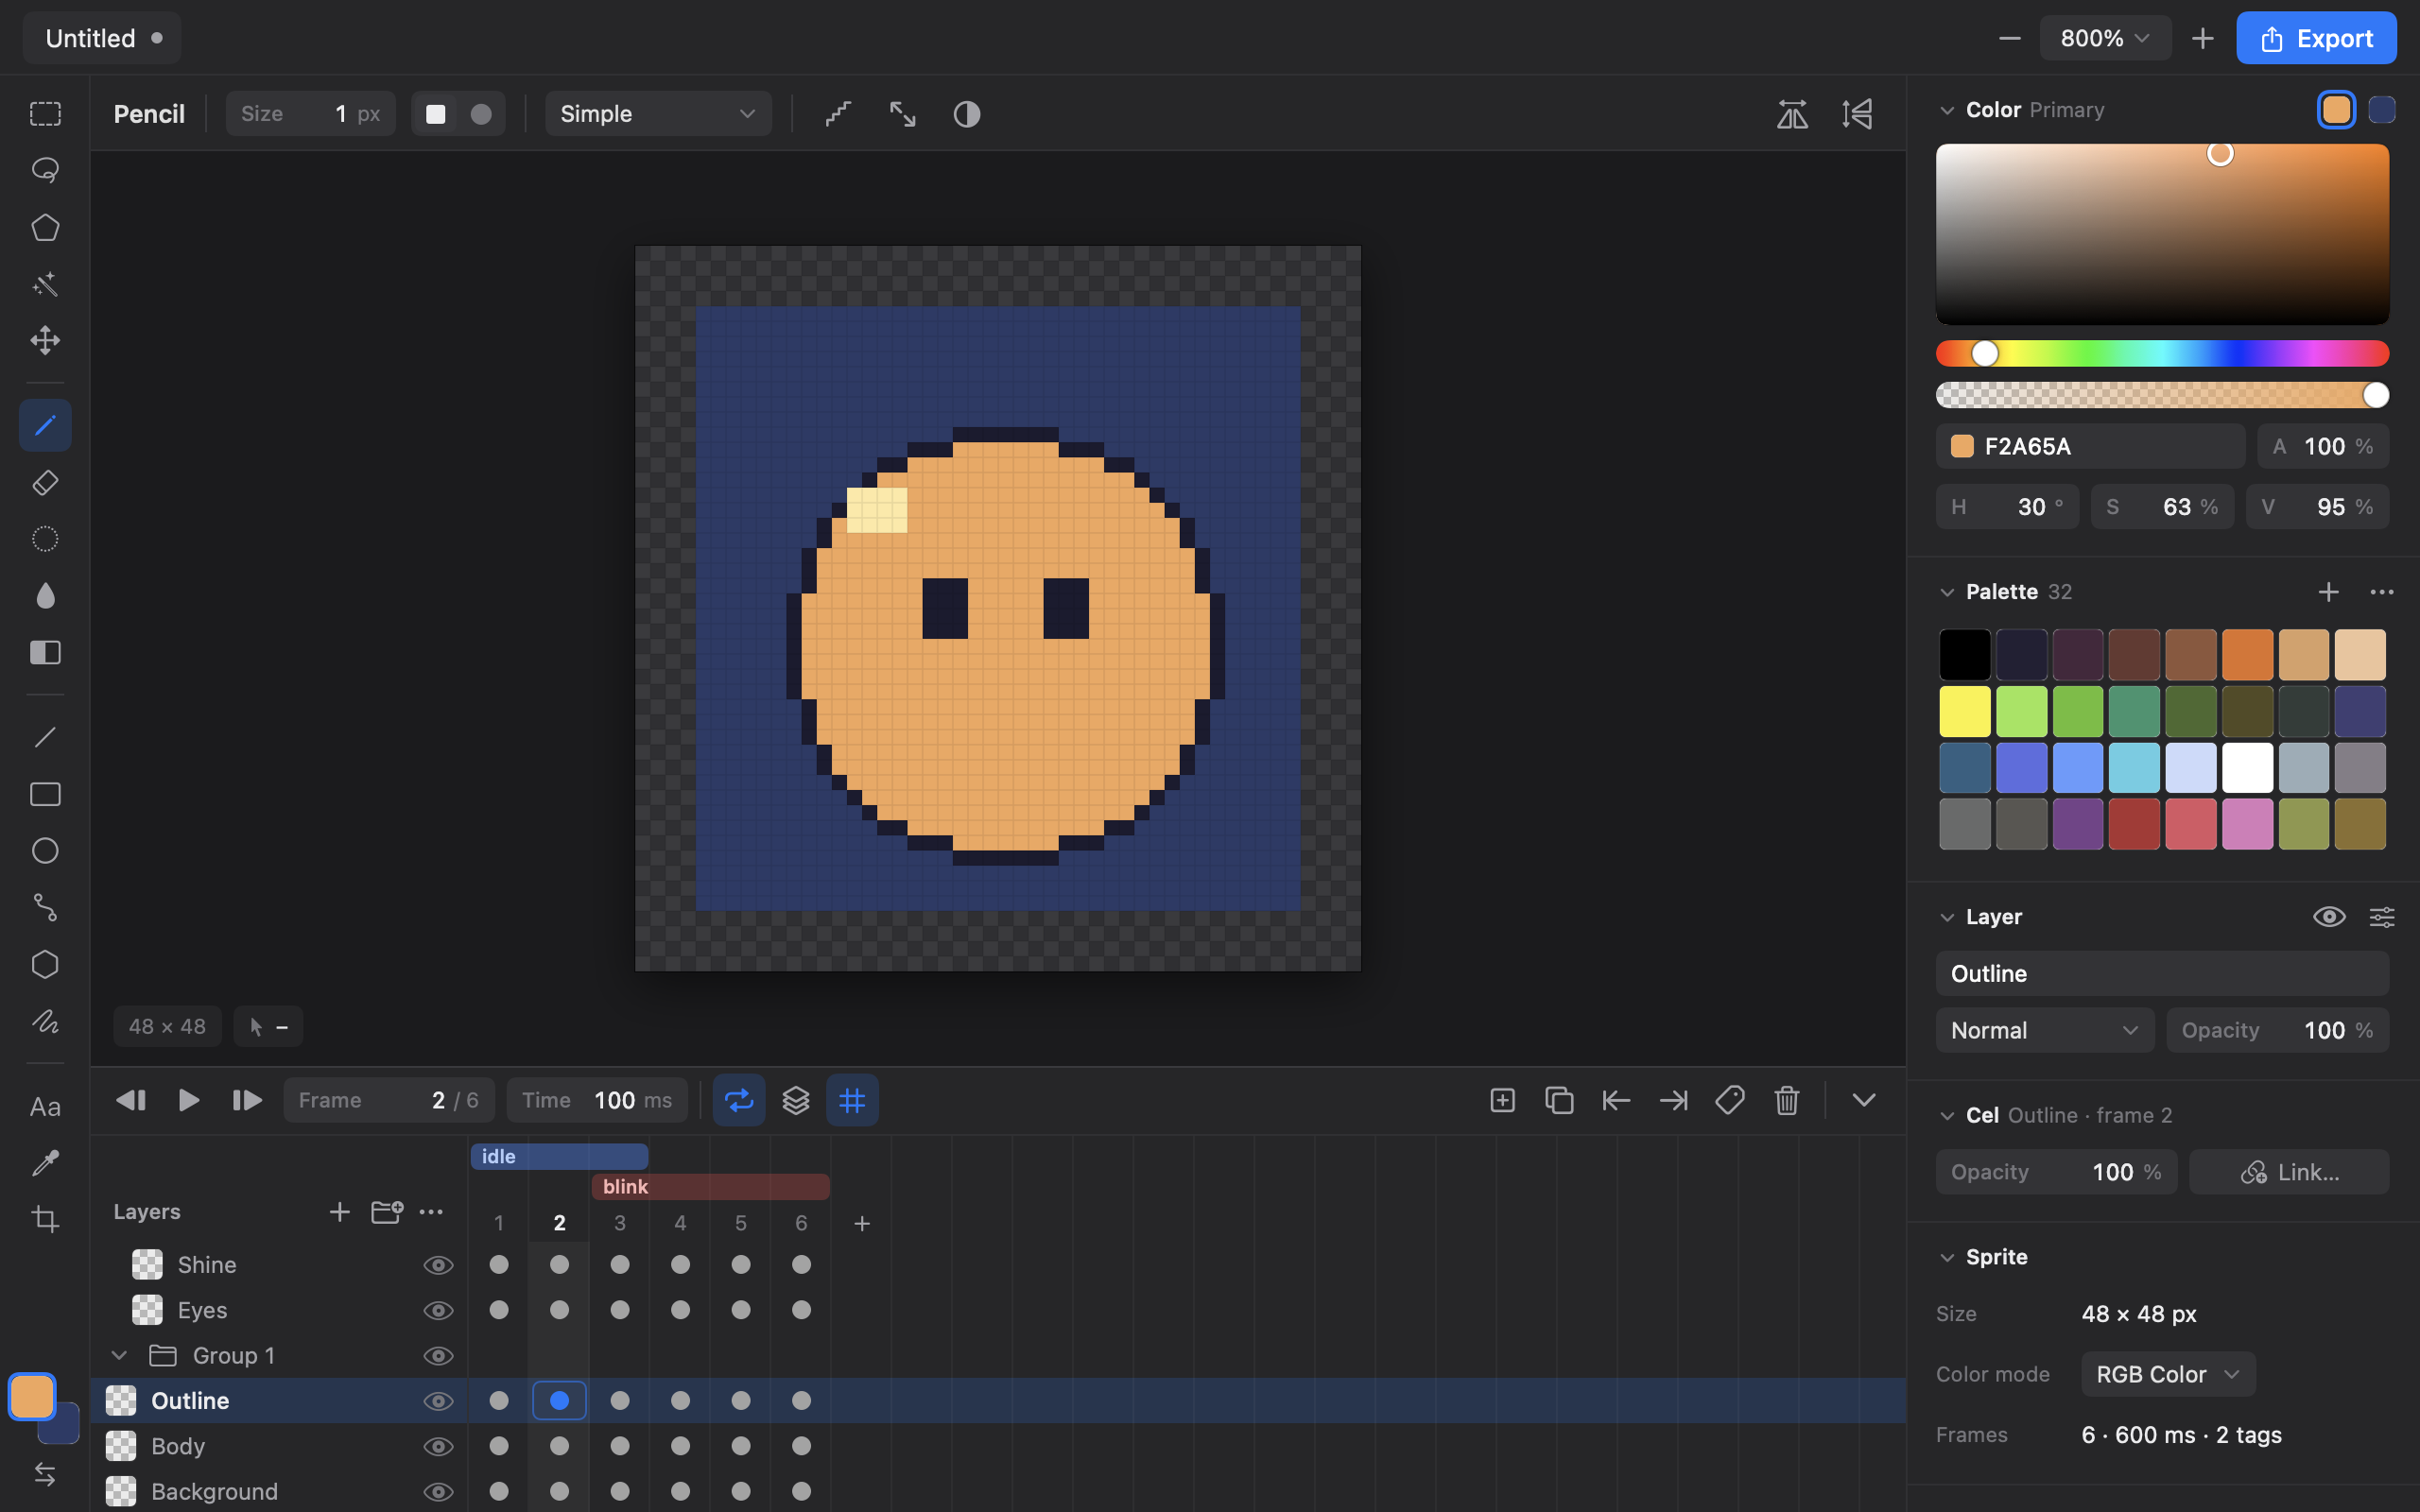Add a new layer group
Screen dimensions: 2420x1512
click(x=386, y=1212)
